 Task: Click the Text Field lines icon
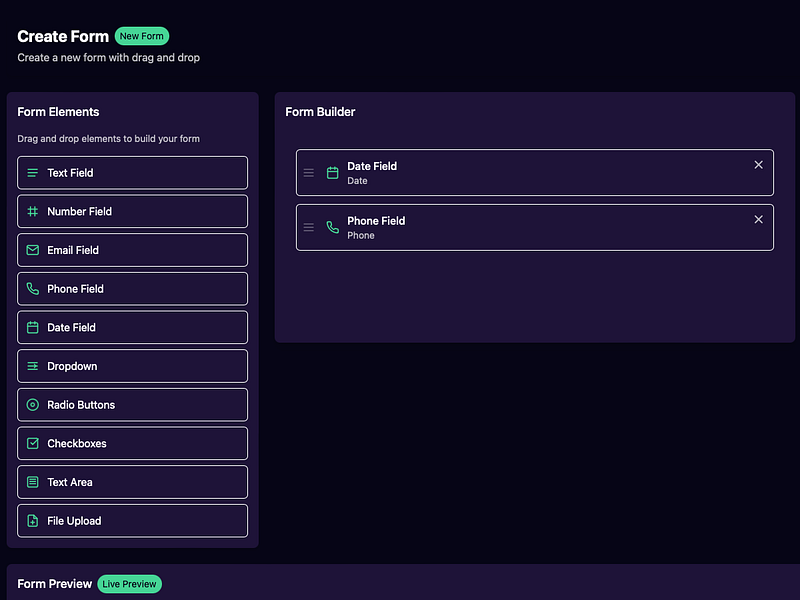tap(33, 173)
